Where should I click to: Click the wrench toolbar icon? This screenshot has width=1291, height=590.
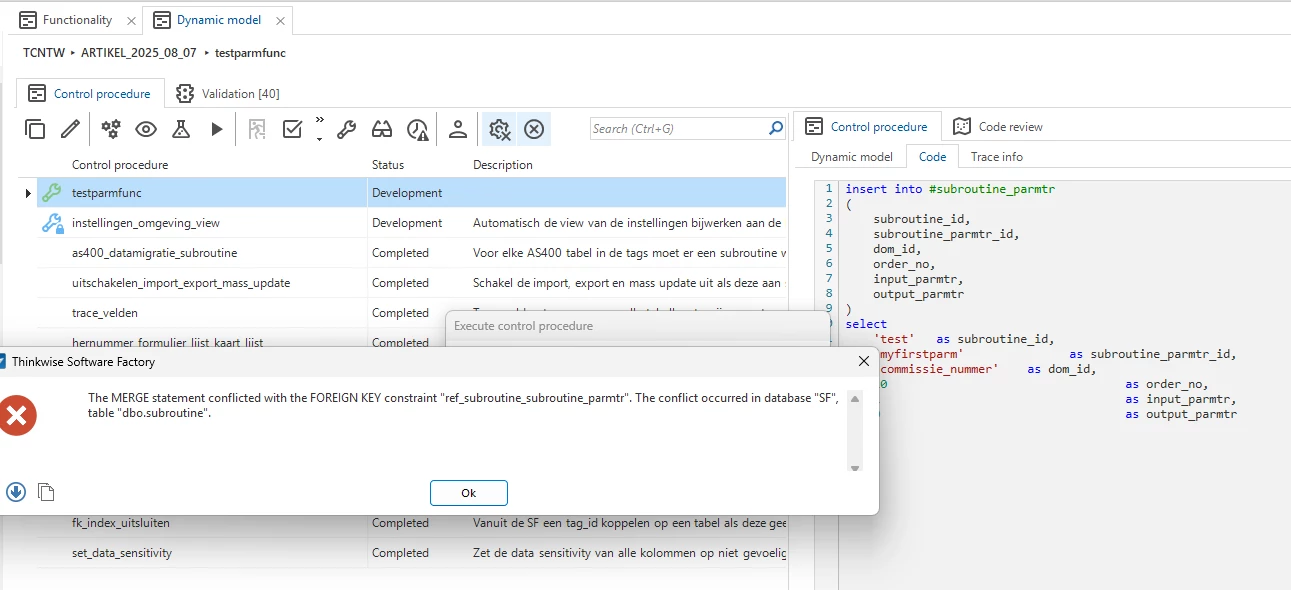[x=347, y=129]
